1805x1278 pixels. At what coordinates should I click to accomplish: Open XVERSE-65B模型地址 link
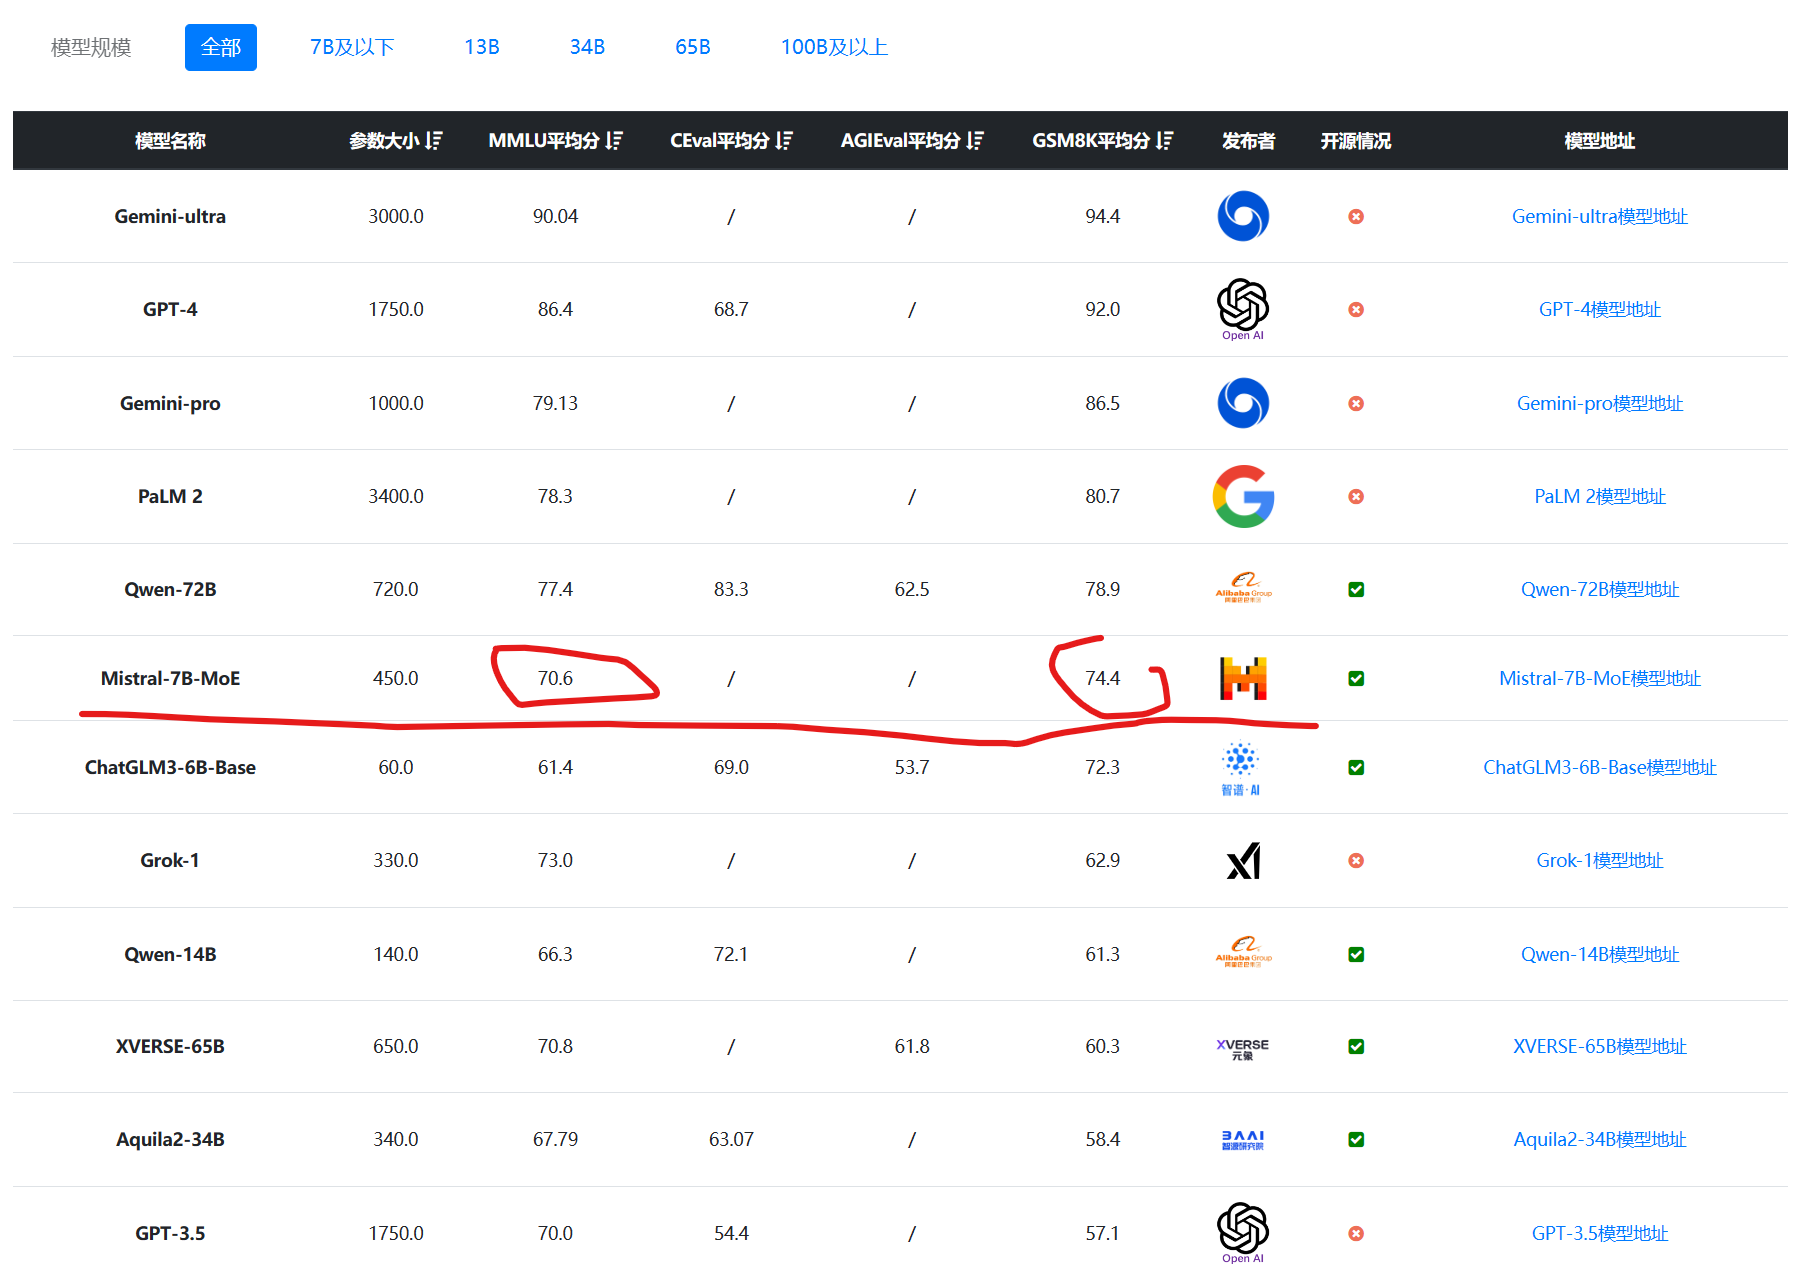click(x=1600, y=1046)
